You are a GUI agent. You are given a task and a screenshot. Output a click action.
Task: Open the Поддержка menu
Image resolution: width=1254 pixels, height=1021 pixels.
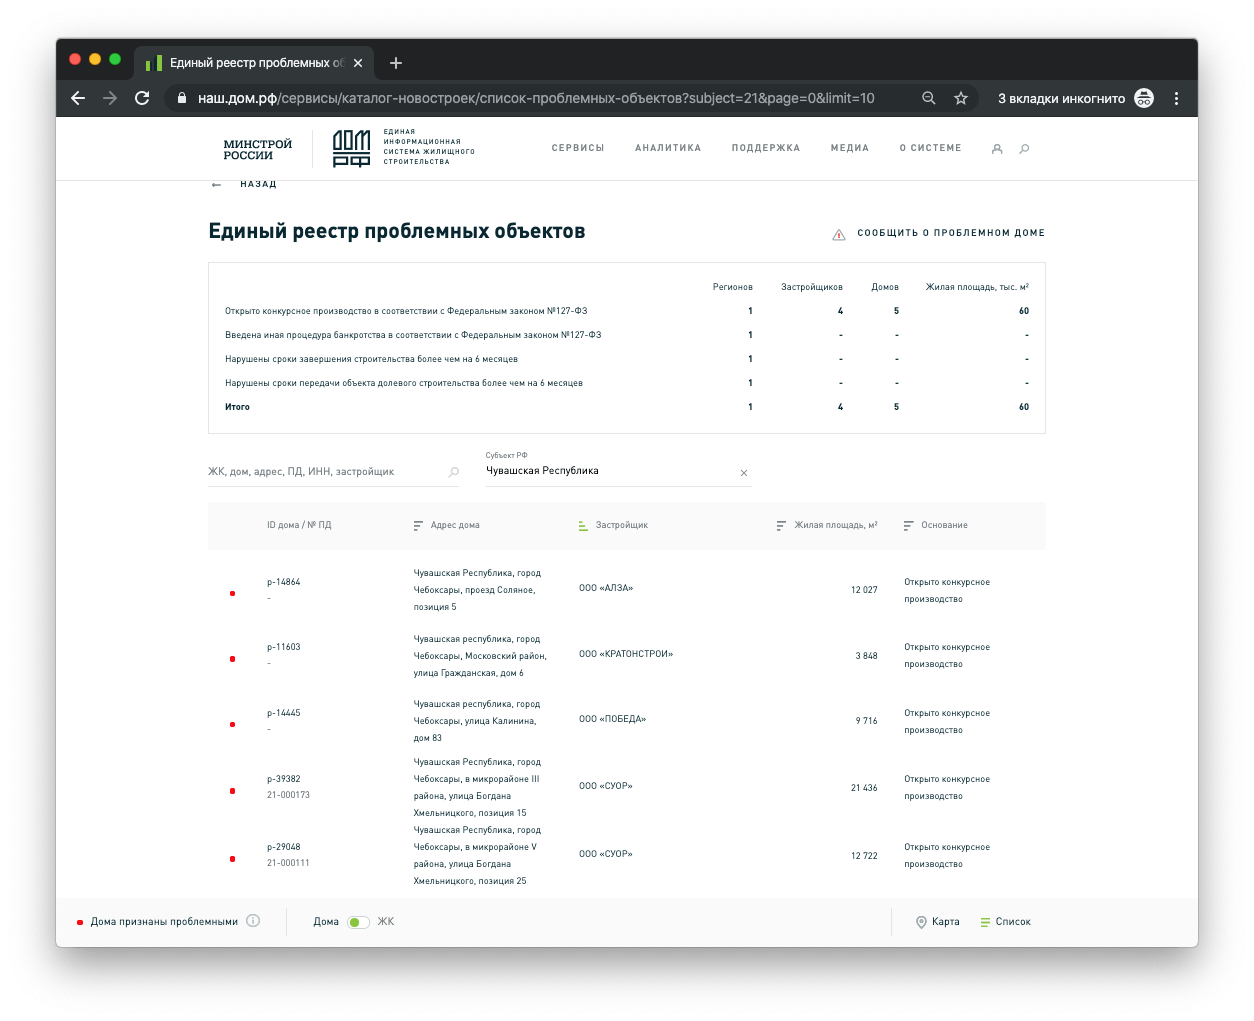766,148
